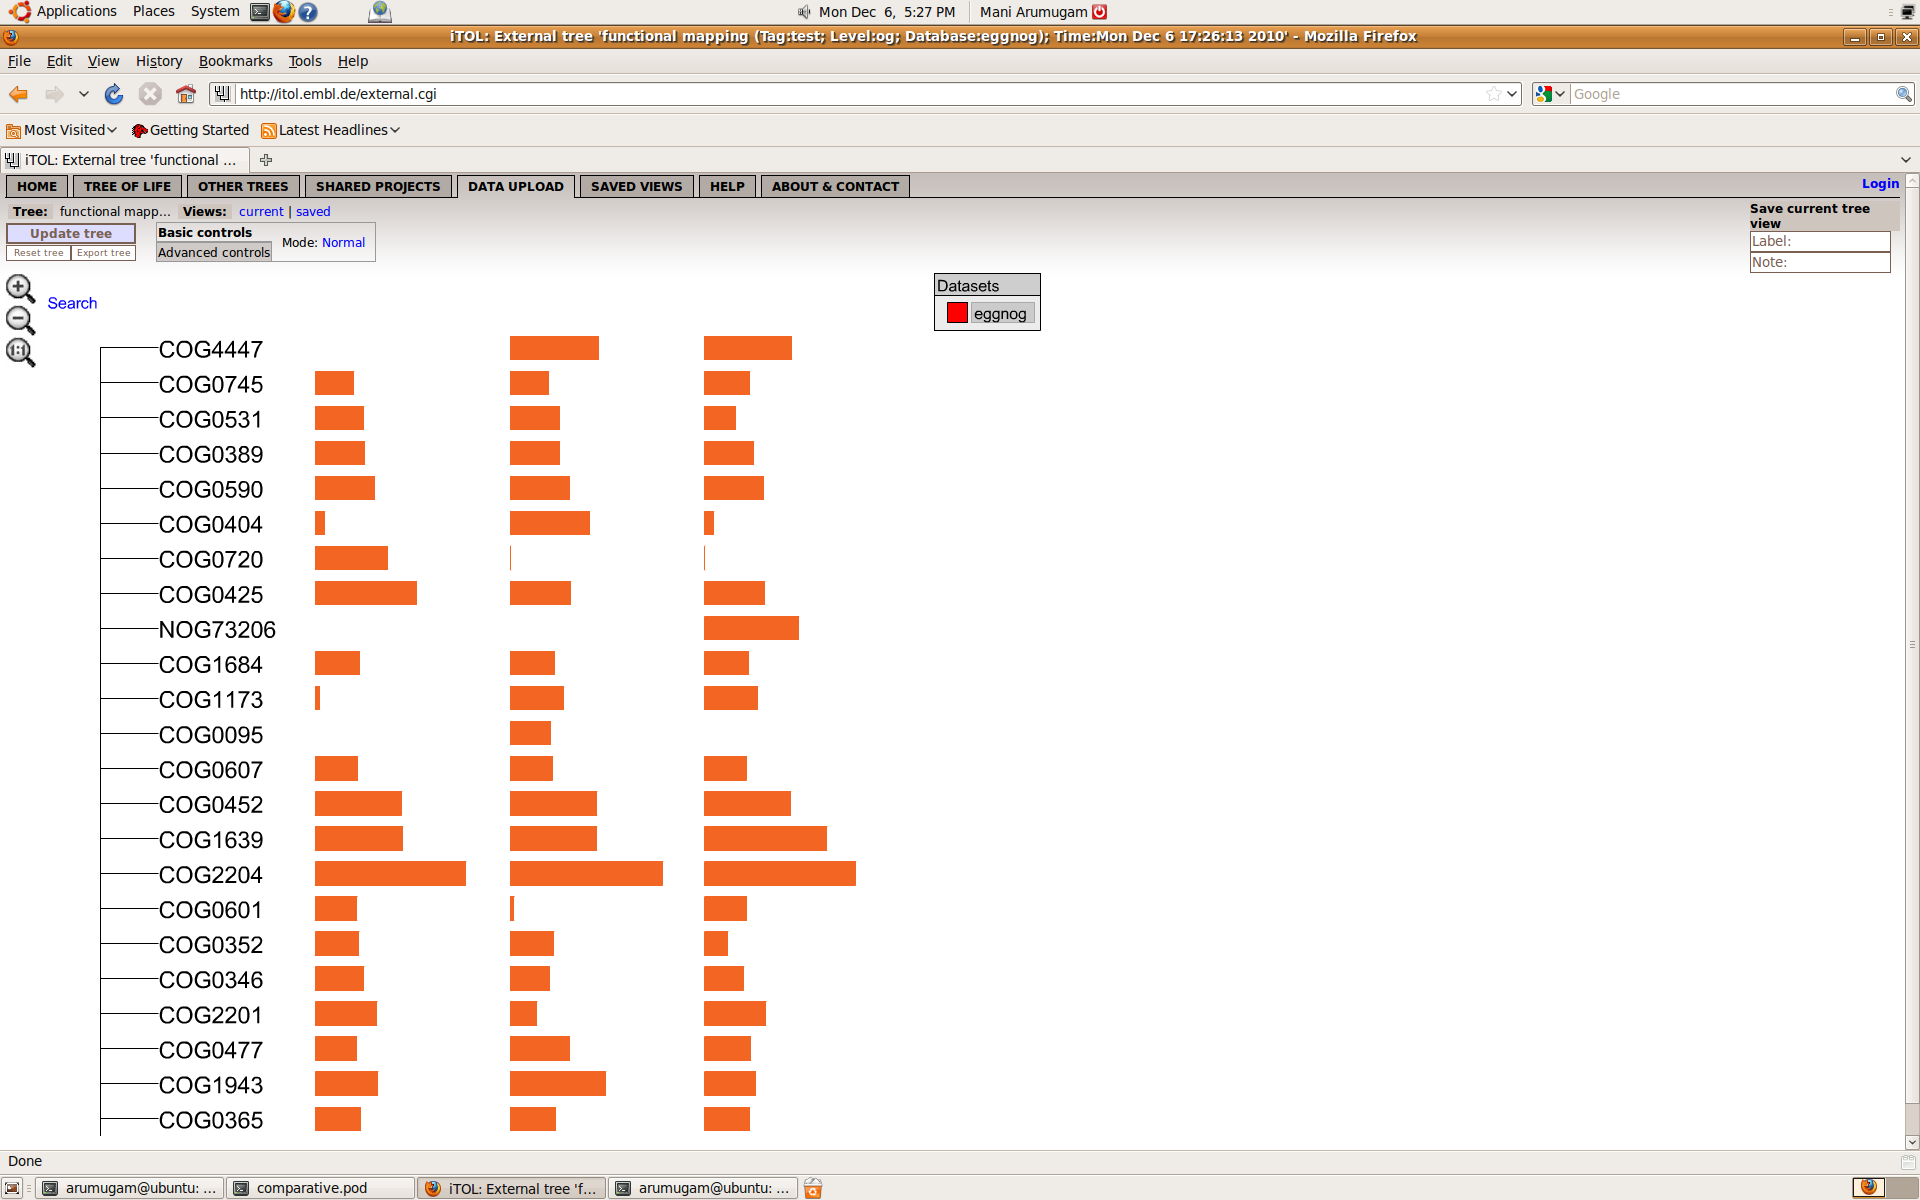Open the search engine selector dropdown
The height and width of the screenshot is (1200, 1920).
click(1550, 94)
